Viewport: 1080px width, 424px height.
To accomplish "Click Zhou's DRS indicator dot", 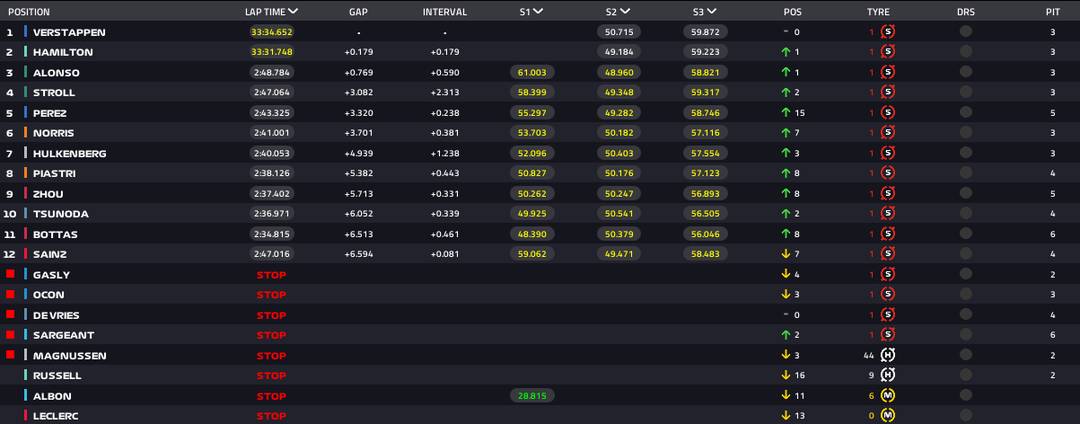I will tap(966, 193).
